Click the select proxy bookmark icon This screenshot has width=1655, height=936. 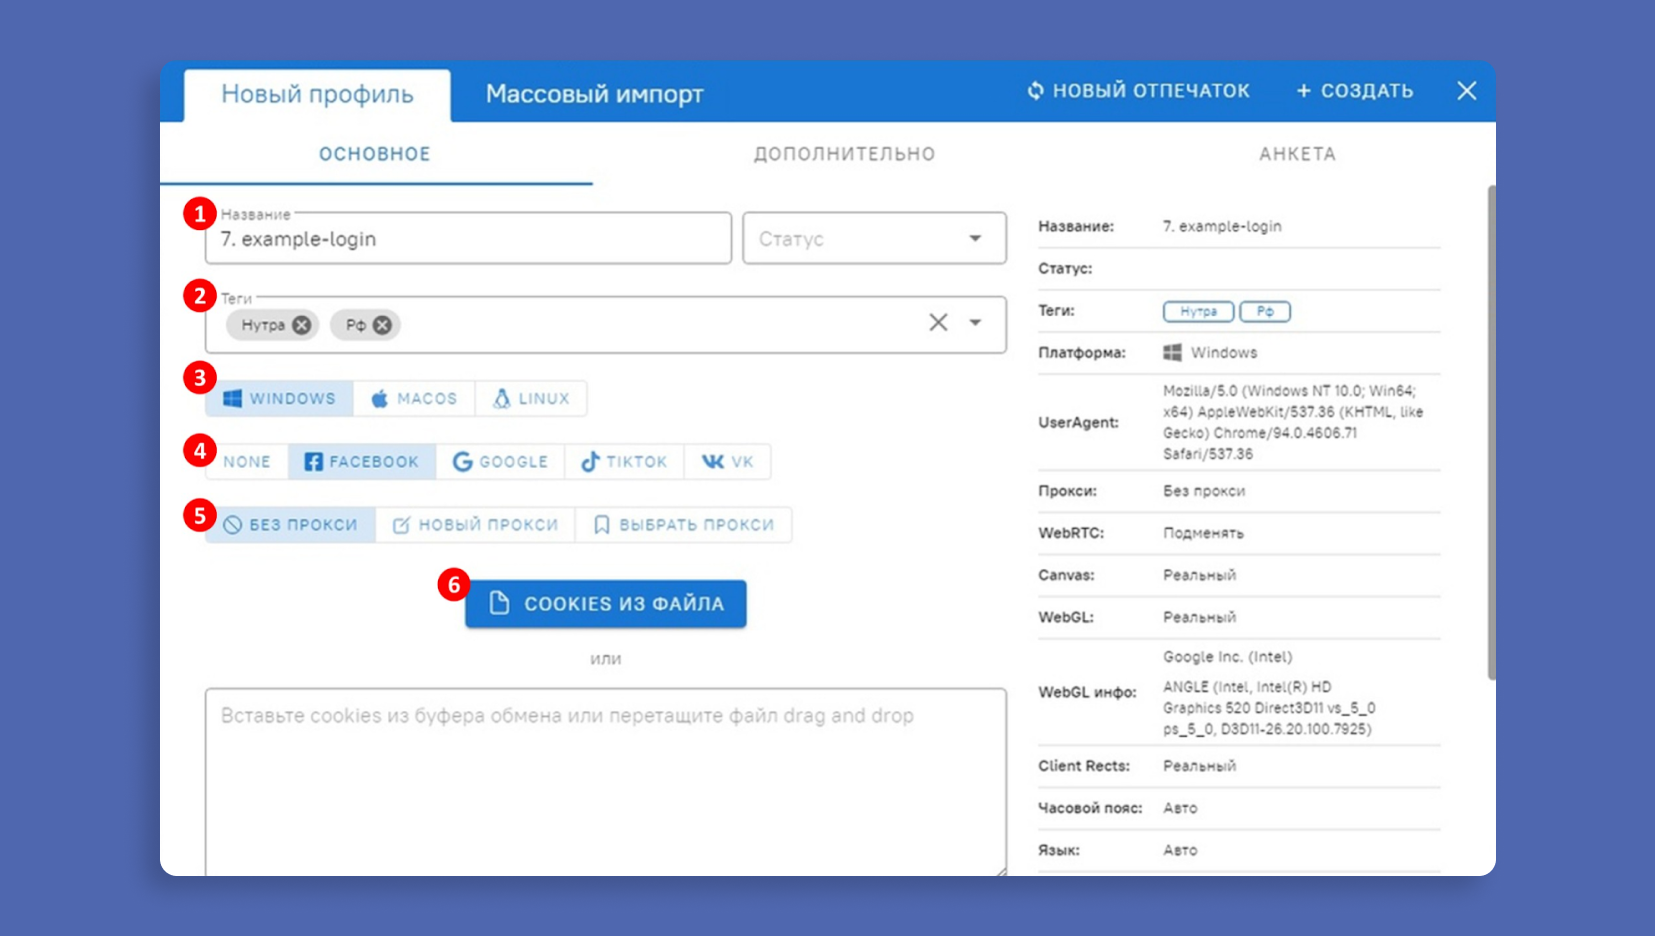(x=602, y=525)
